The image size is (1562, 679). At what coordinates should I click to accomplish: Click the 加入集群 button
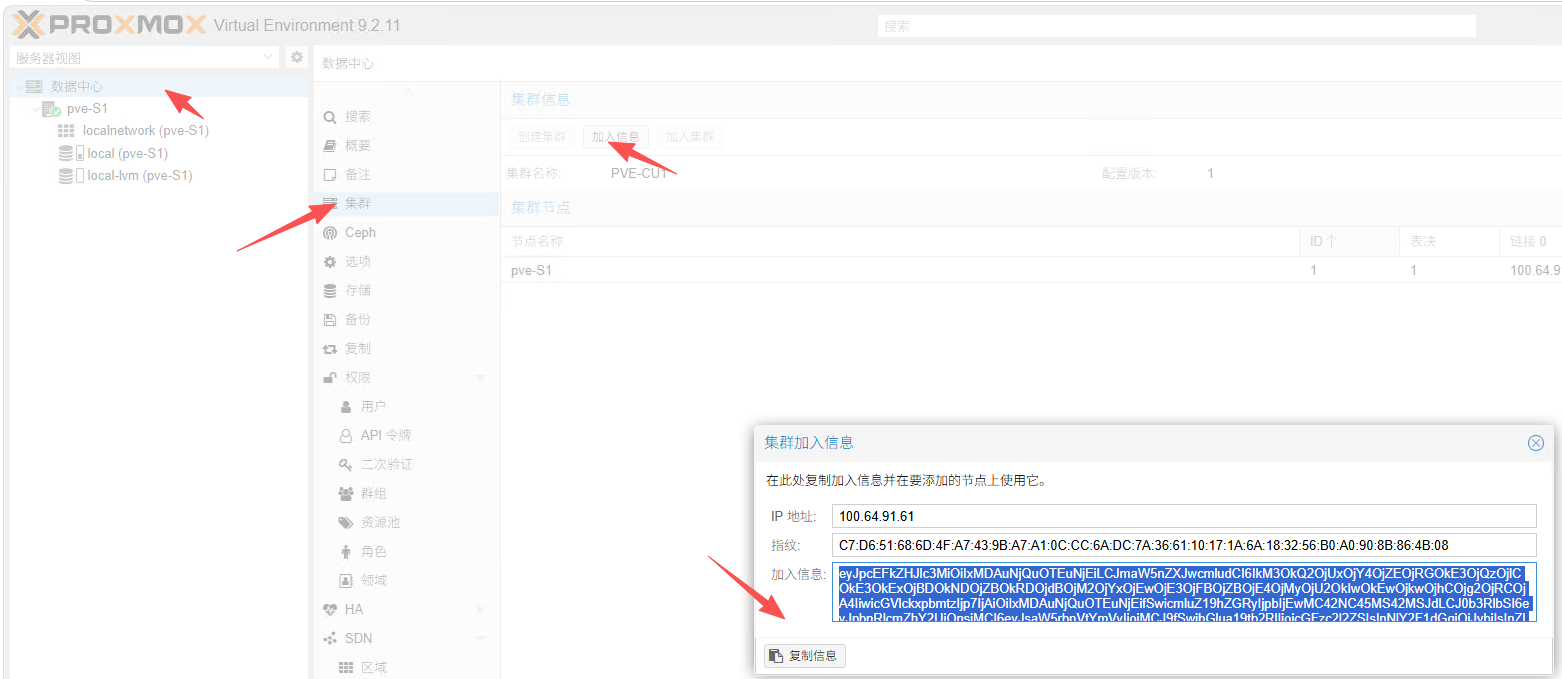pyautogui.click(x=690, y=137)
